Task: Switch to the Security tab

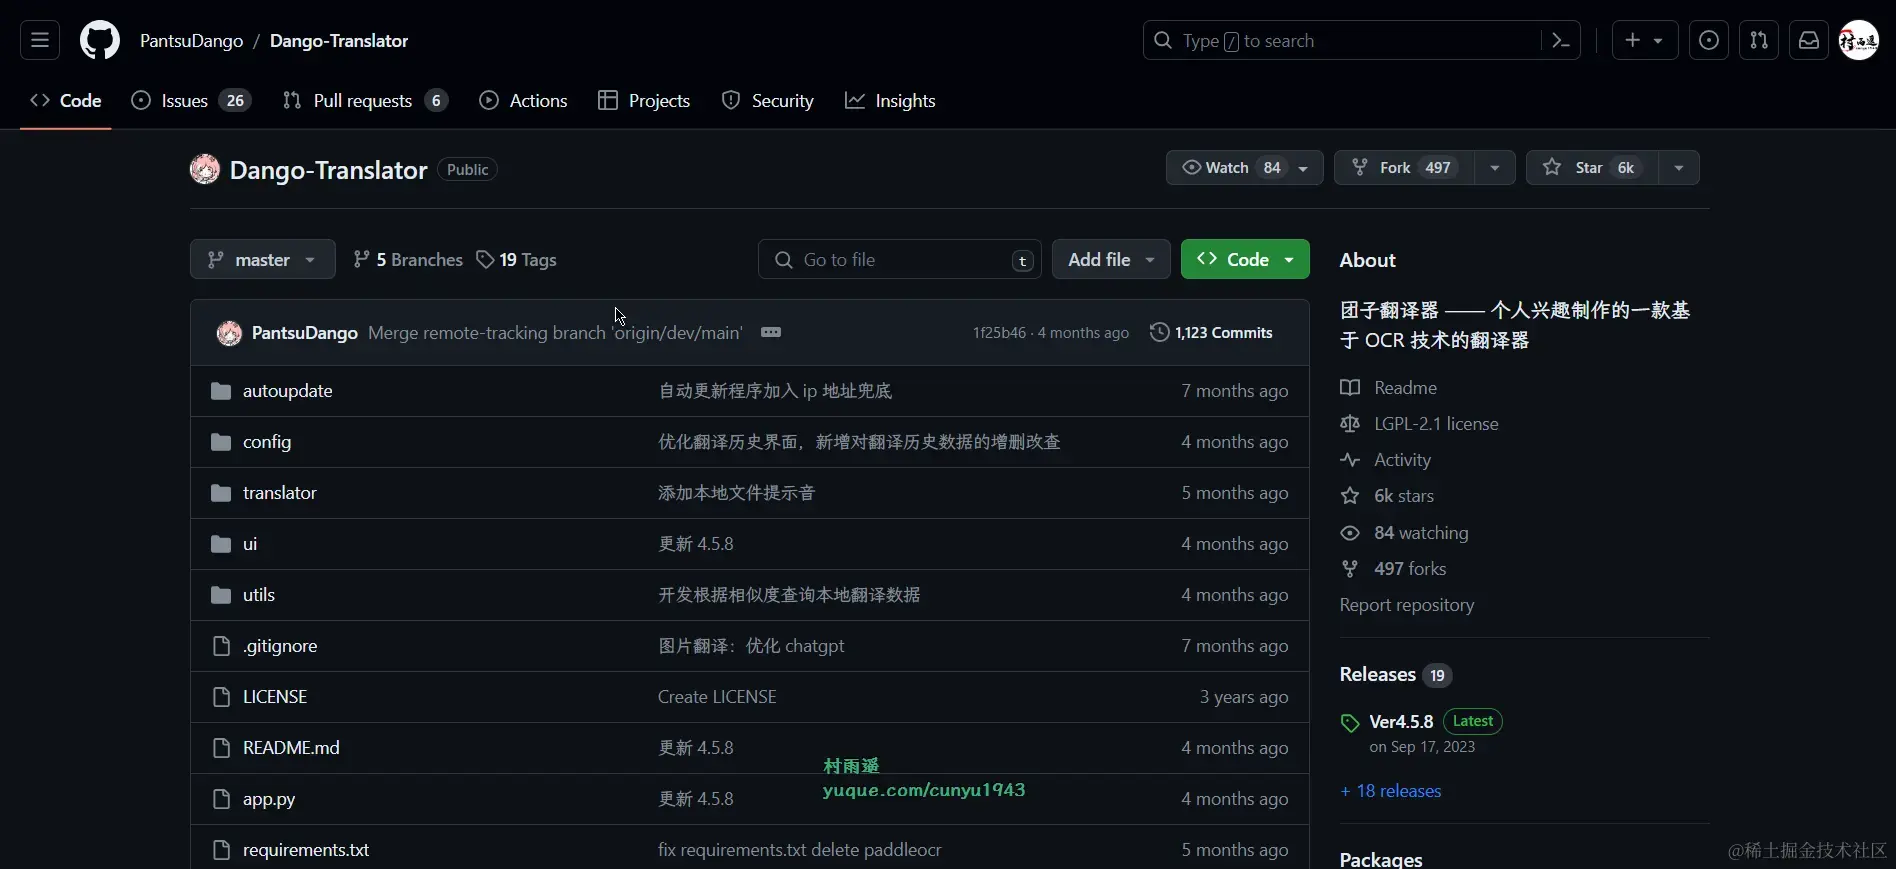Action: click(x=768, y=101)
